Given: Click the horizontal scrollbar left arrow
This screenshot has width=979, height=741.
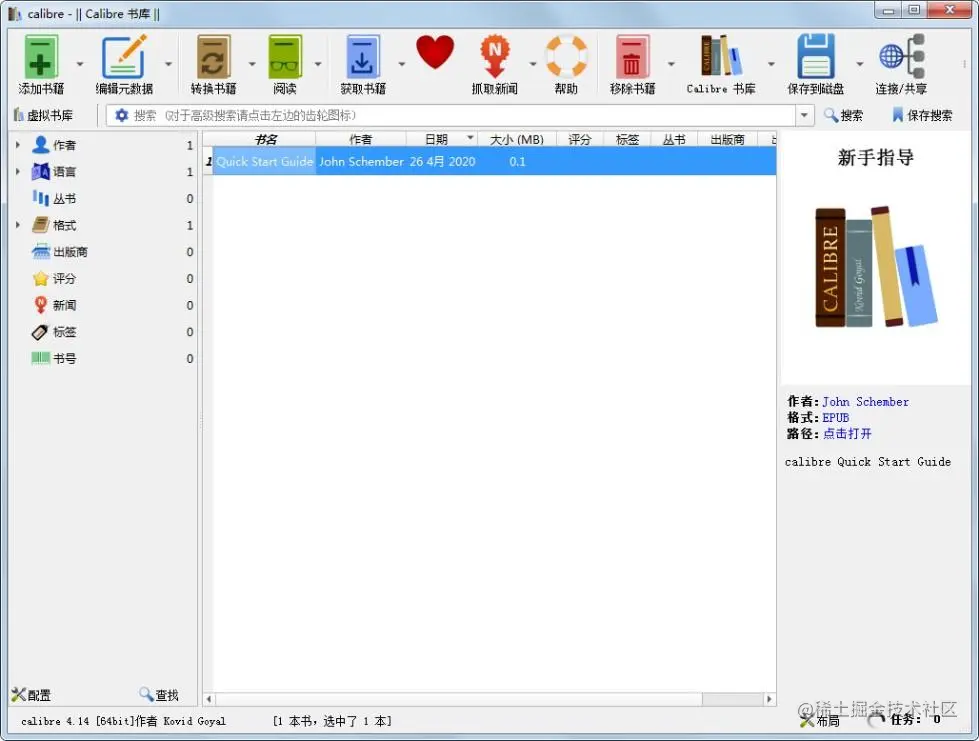Looking at the screenshot, I should pyautogui.click(x=209, y=699).
